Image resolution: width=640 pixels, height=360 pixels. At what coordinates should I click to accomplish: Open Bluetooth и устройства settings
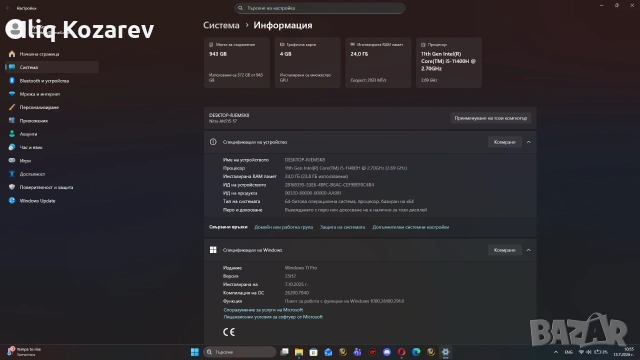click(x=51, y=81)
